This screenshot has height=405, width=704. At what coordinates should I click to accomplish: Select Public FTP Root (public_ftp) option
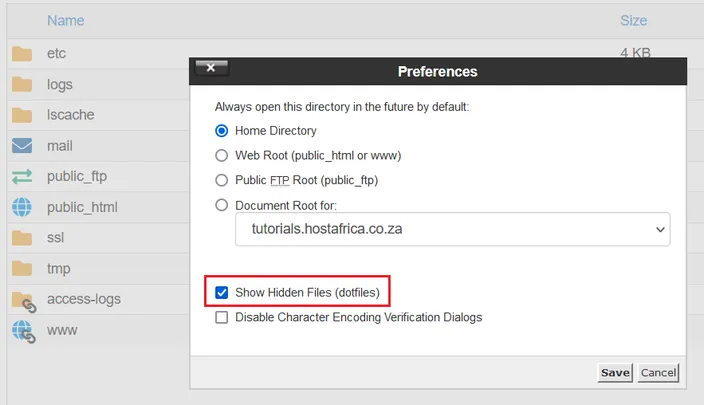click(221, 180)
